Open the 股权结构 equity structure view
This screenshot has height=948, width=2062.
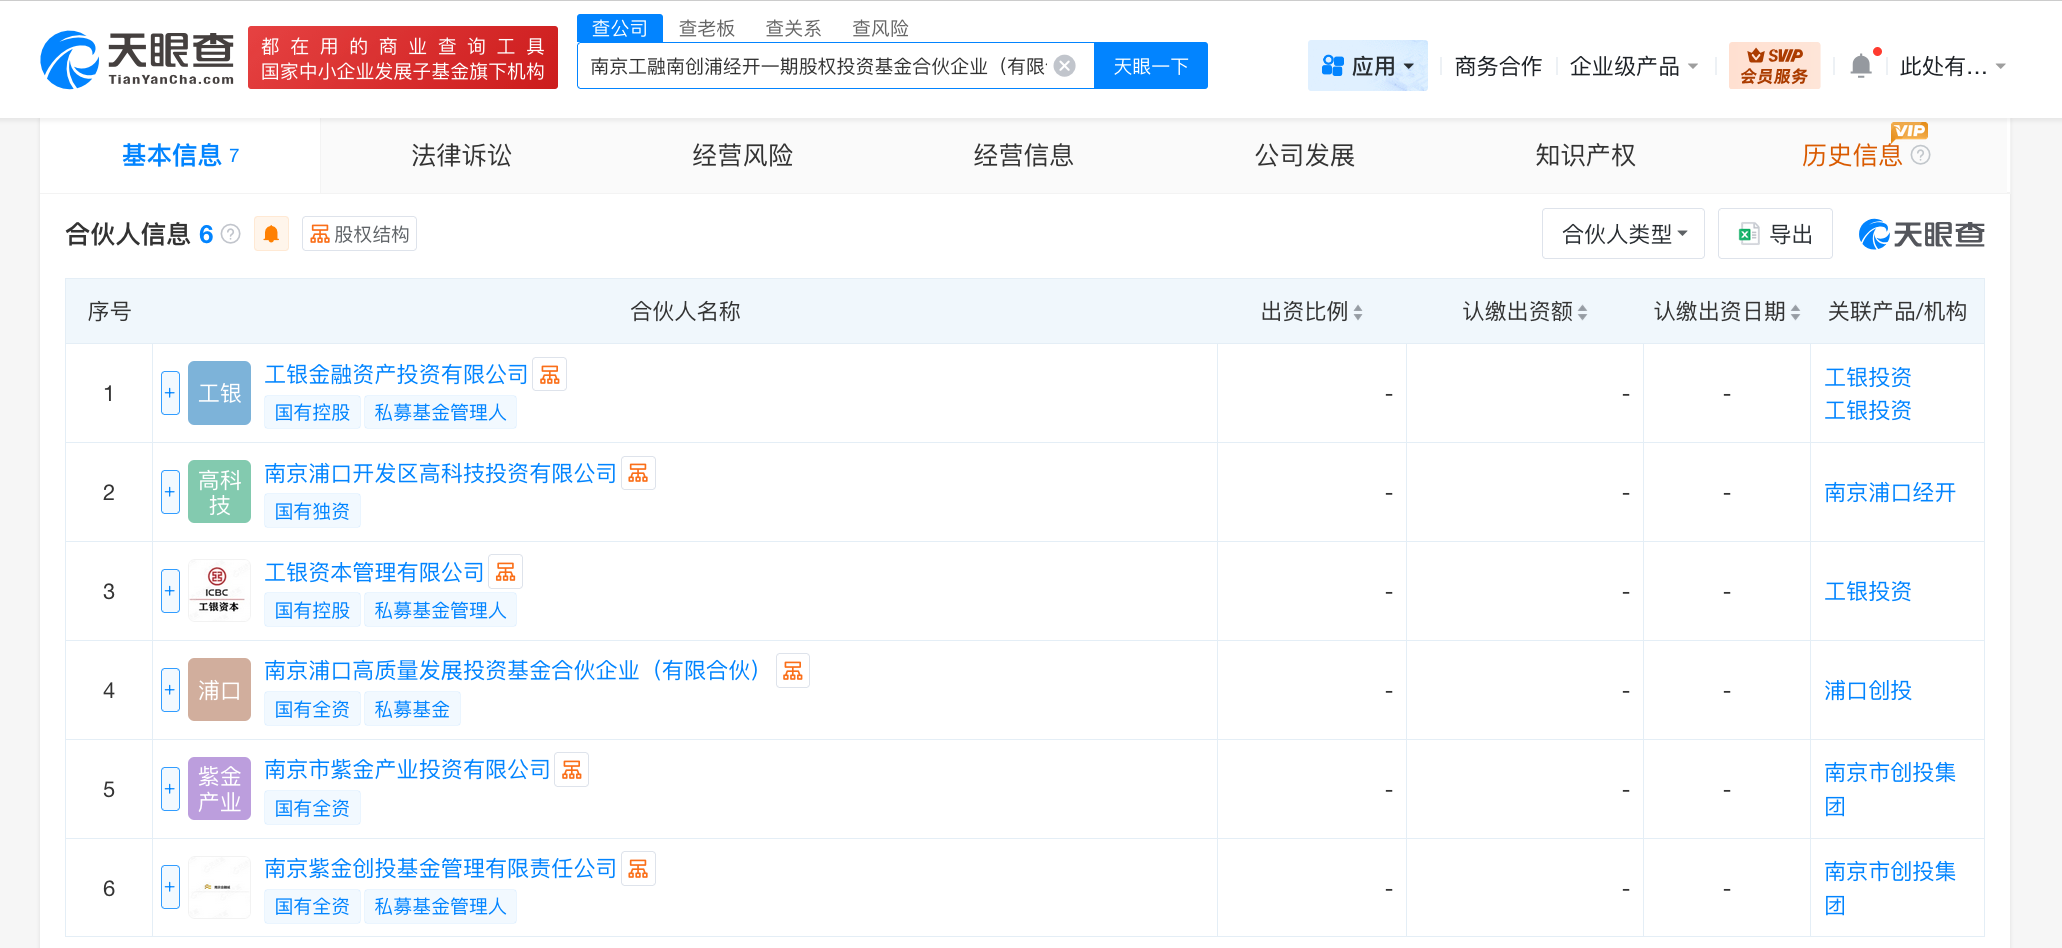(359, 233)
